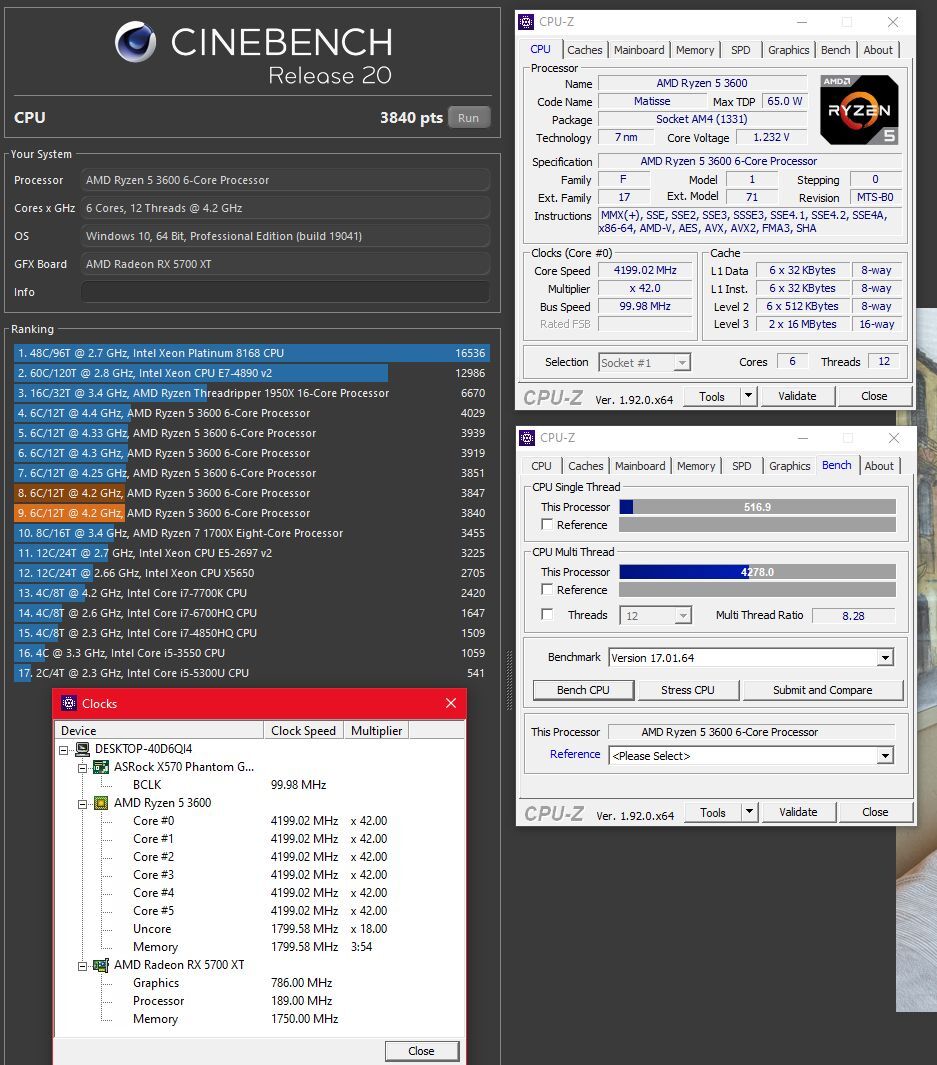Open About tab in lower CPU-Z window

pos(879,466)
